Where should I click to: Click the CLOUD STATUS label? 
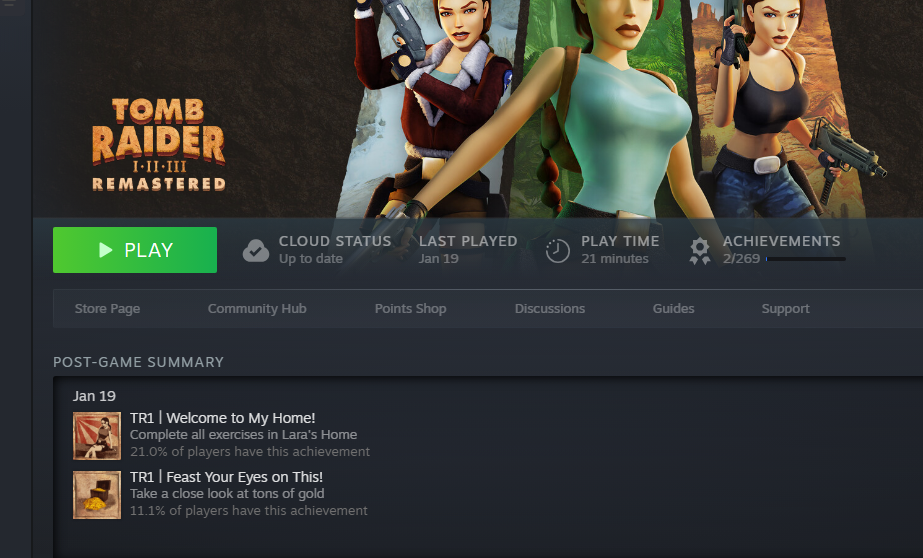point(335,241)
